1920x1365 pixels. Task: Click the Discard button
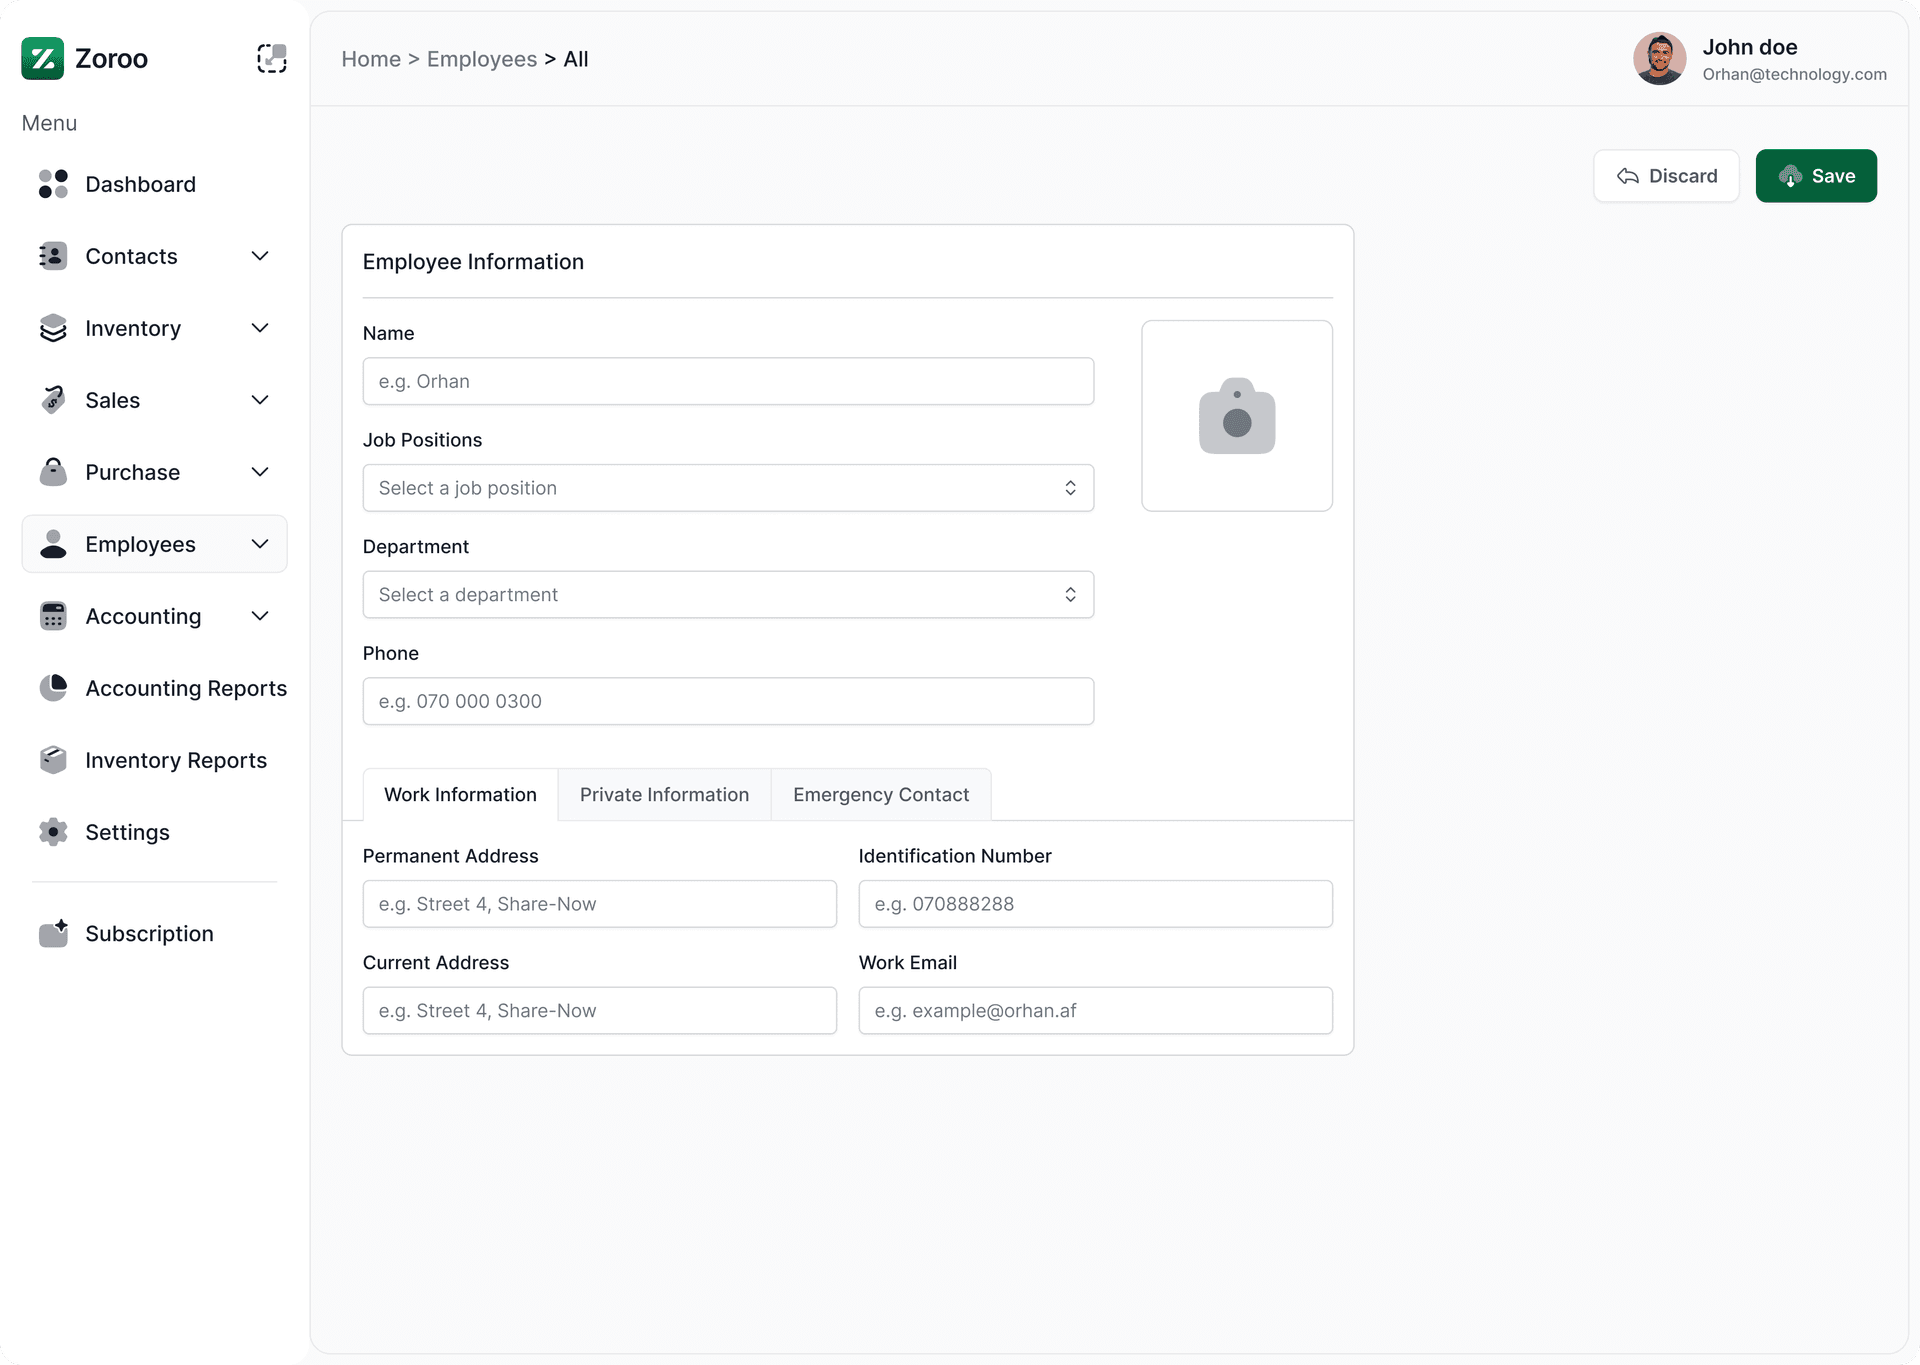point(1666,176)
